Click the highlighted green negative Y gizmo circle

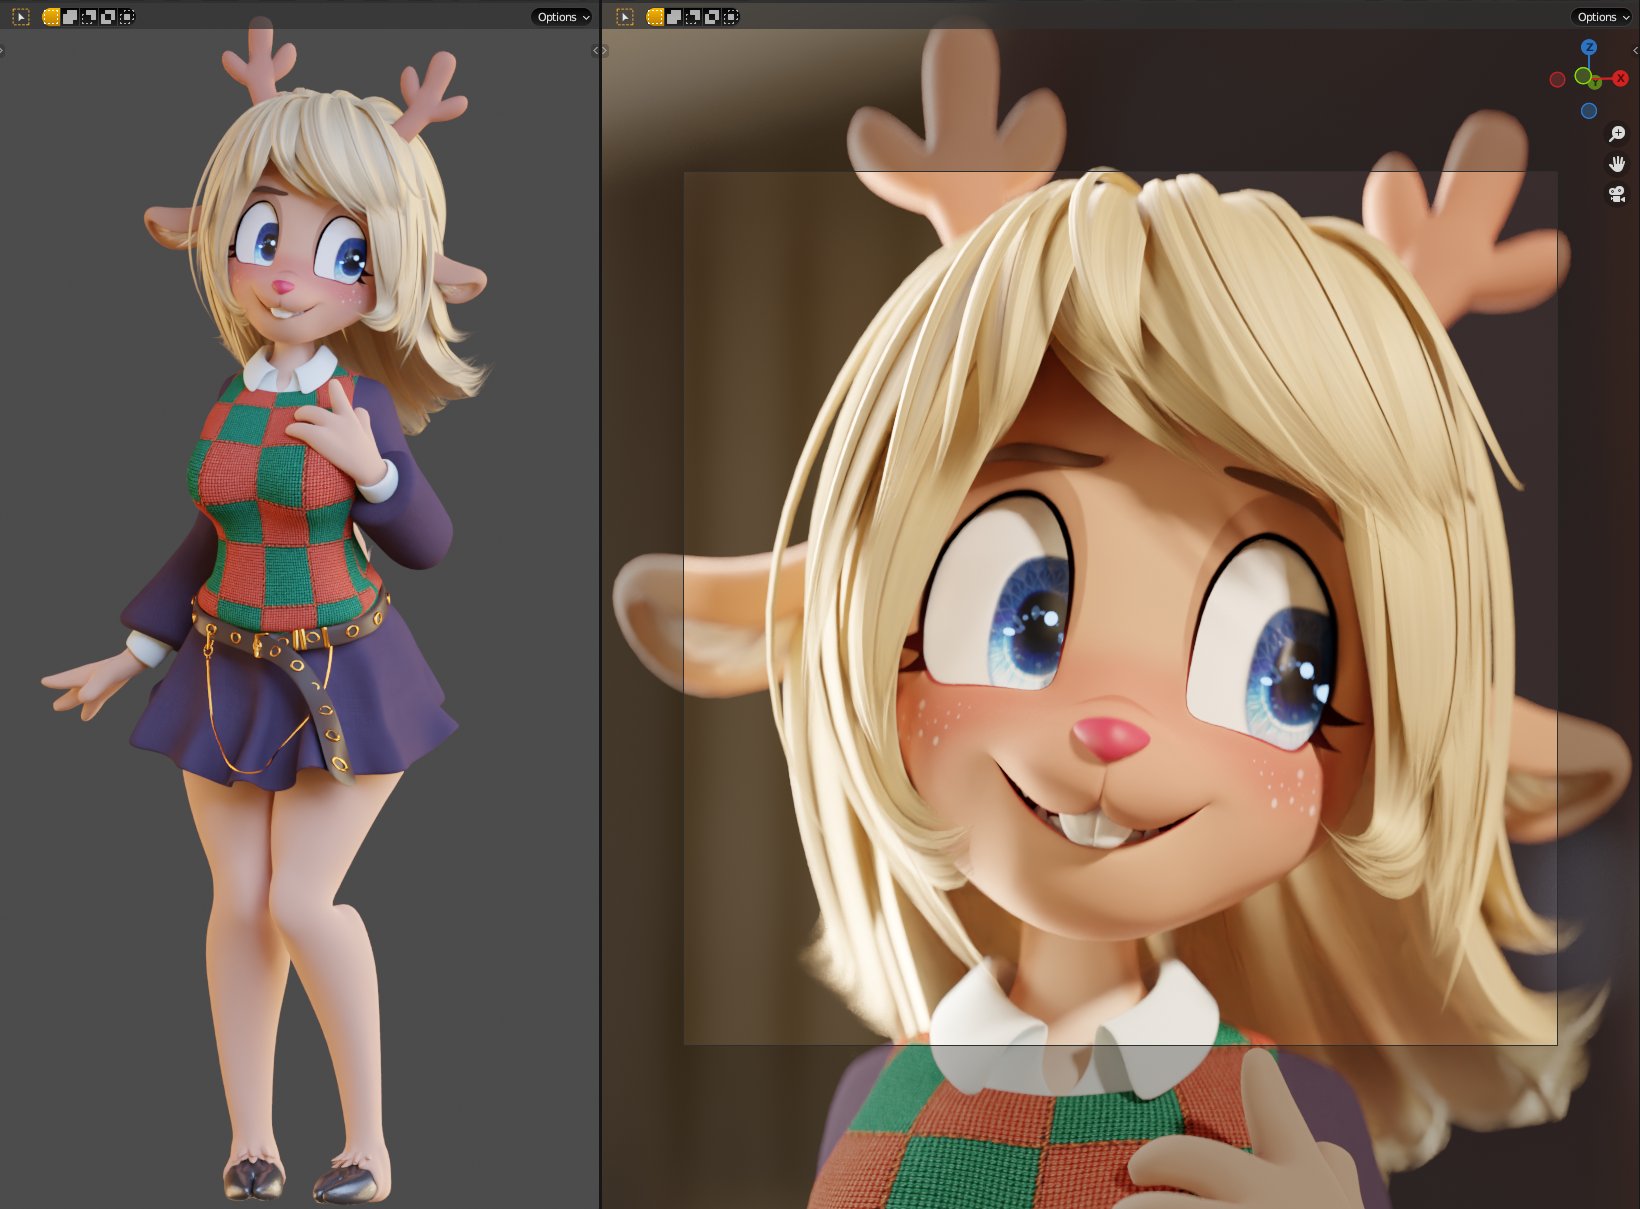[x=1583, y=76]
